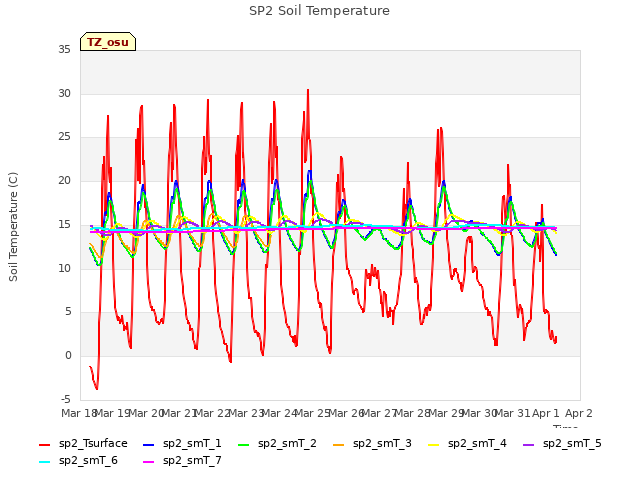This screenshot has height=480, width=640.
Task: Toggle sp2_Tsurface series in legend
Action: [83, 444]
